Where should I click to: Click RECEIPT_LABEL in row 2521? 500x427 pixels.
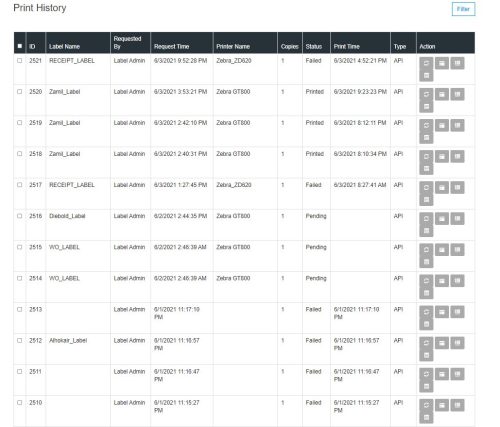point(72,61)
